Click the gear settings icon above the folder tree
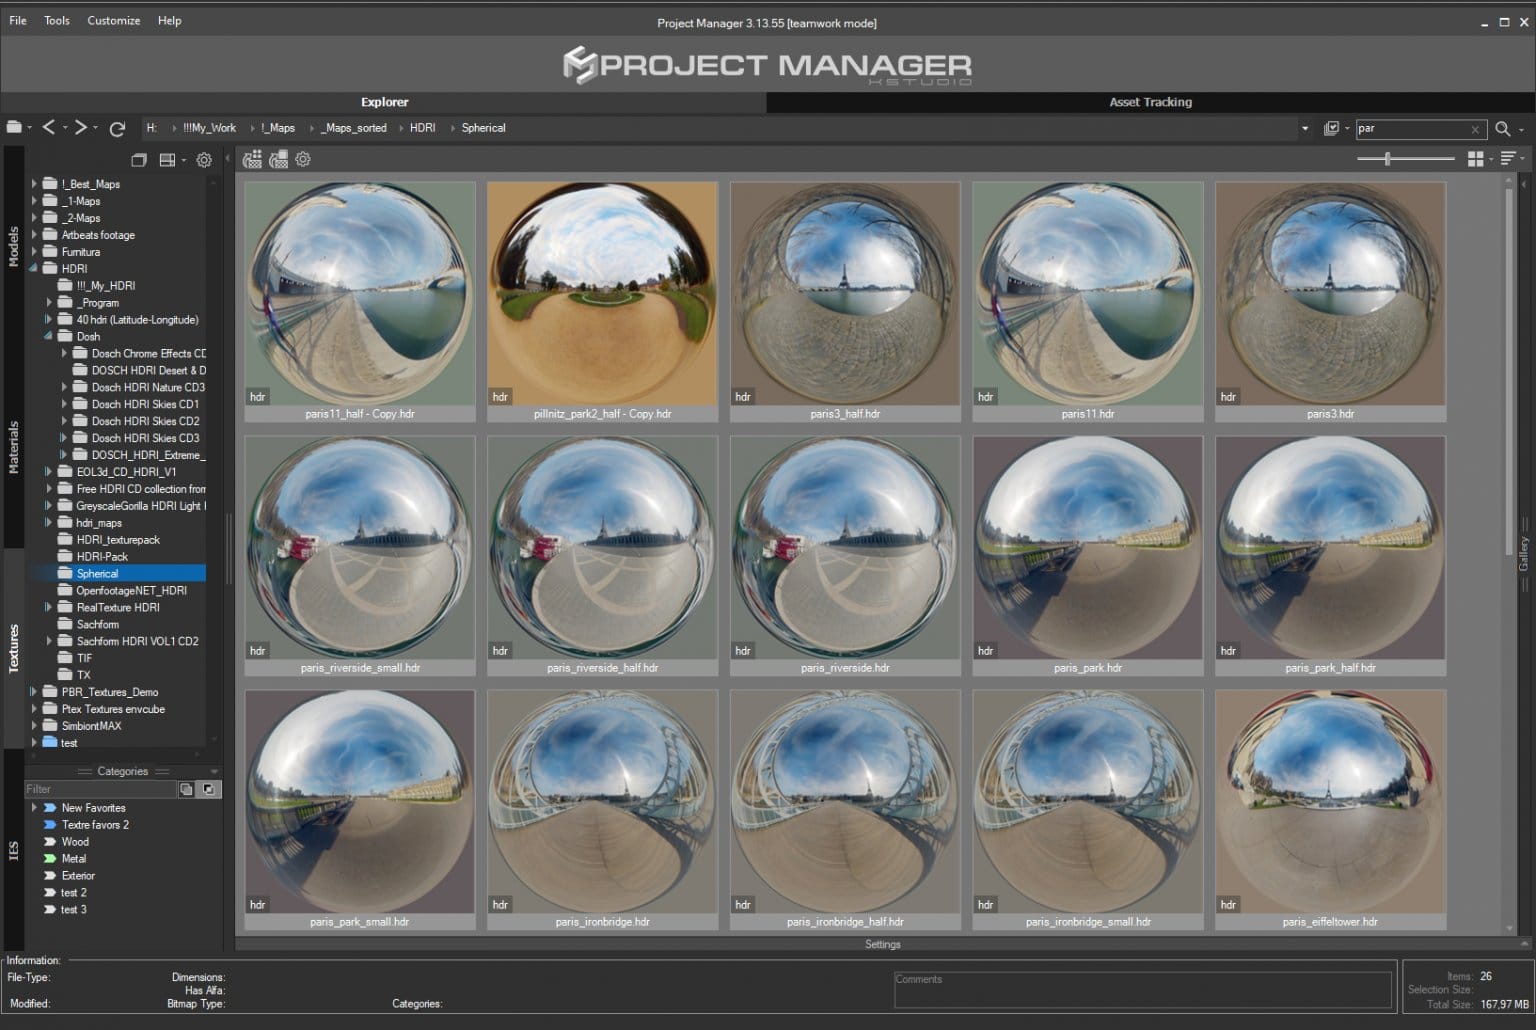The image size is (1536, 1030). (x=204, y=160)
